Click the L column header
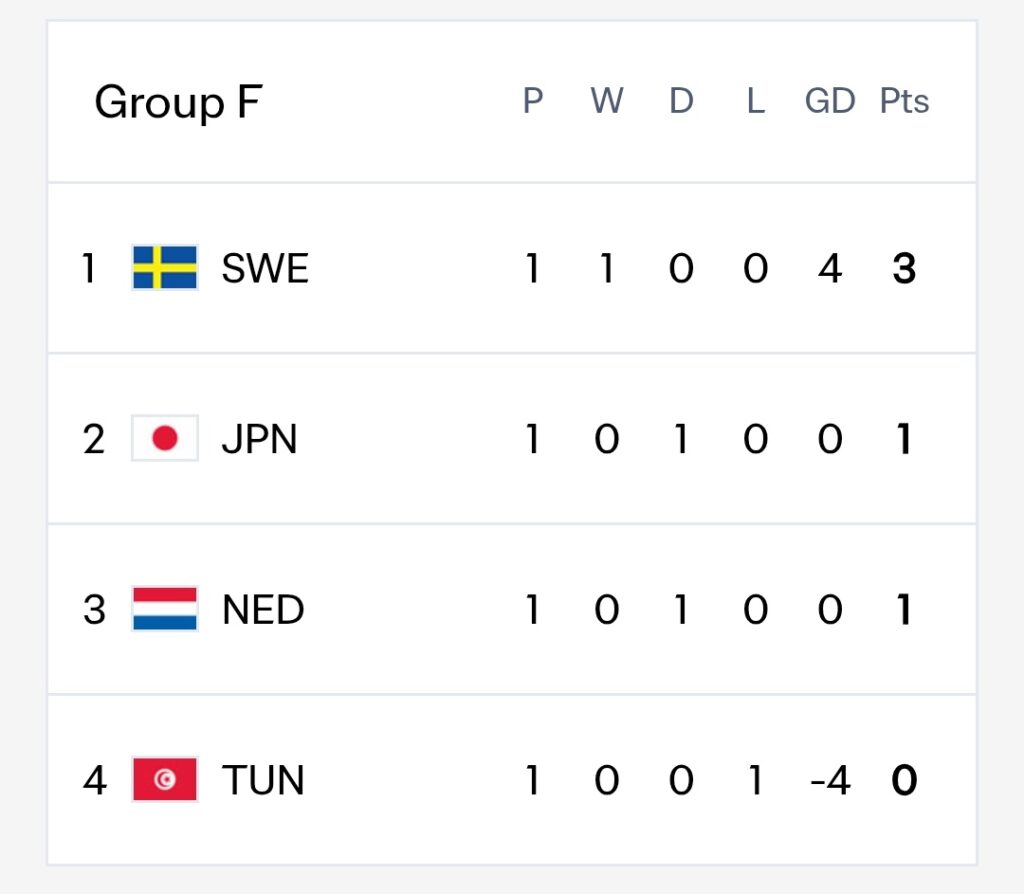The width and height of the screenshot is (1024, 894). [756, 101]
